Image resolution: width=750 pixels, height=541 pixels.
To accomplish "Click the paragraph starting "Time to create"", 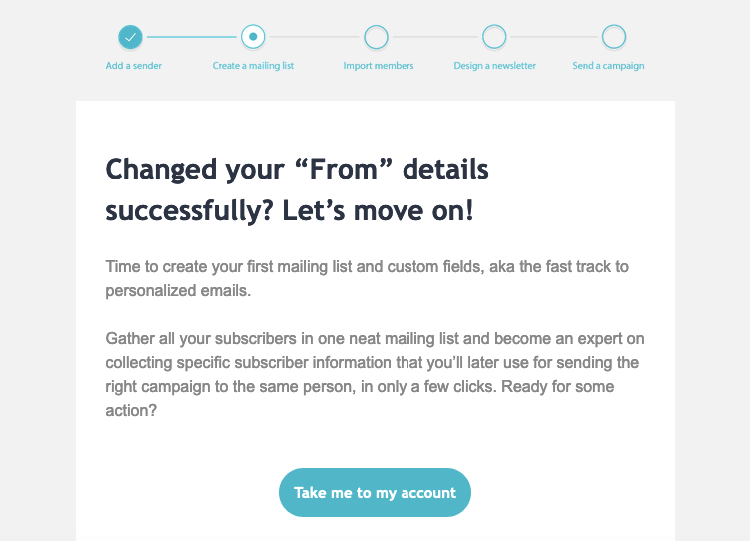I will tap(366, 279).
